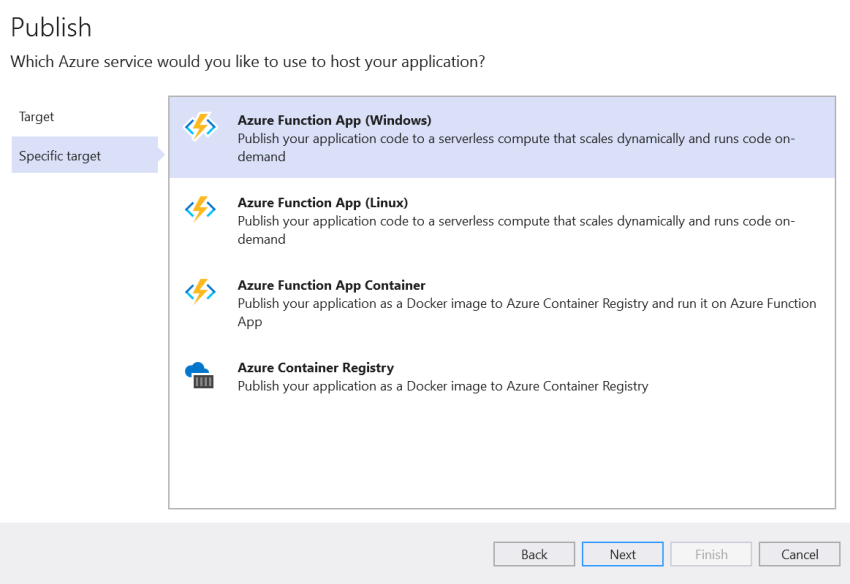
Task: Click the Azure Container Registry cloud icon
Action: point(200,374)
